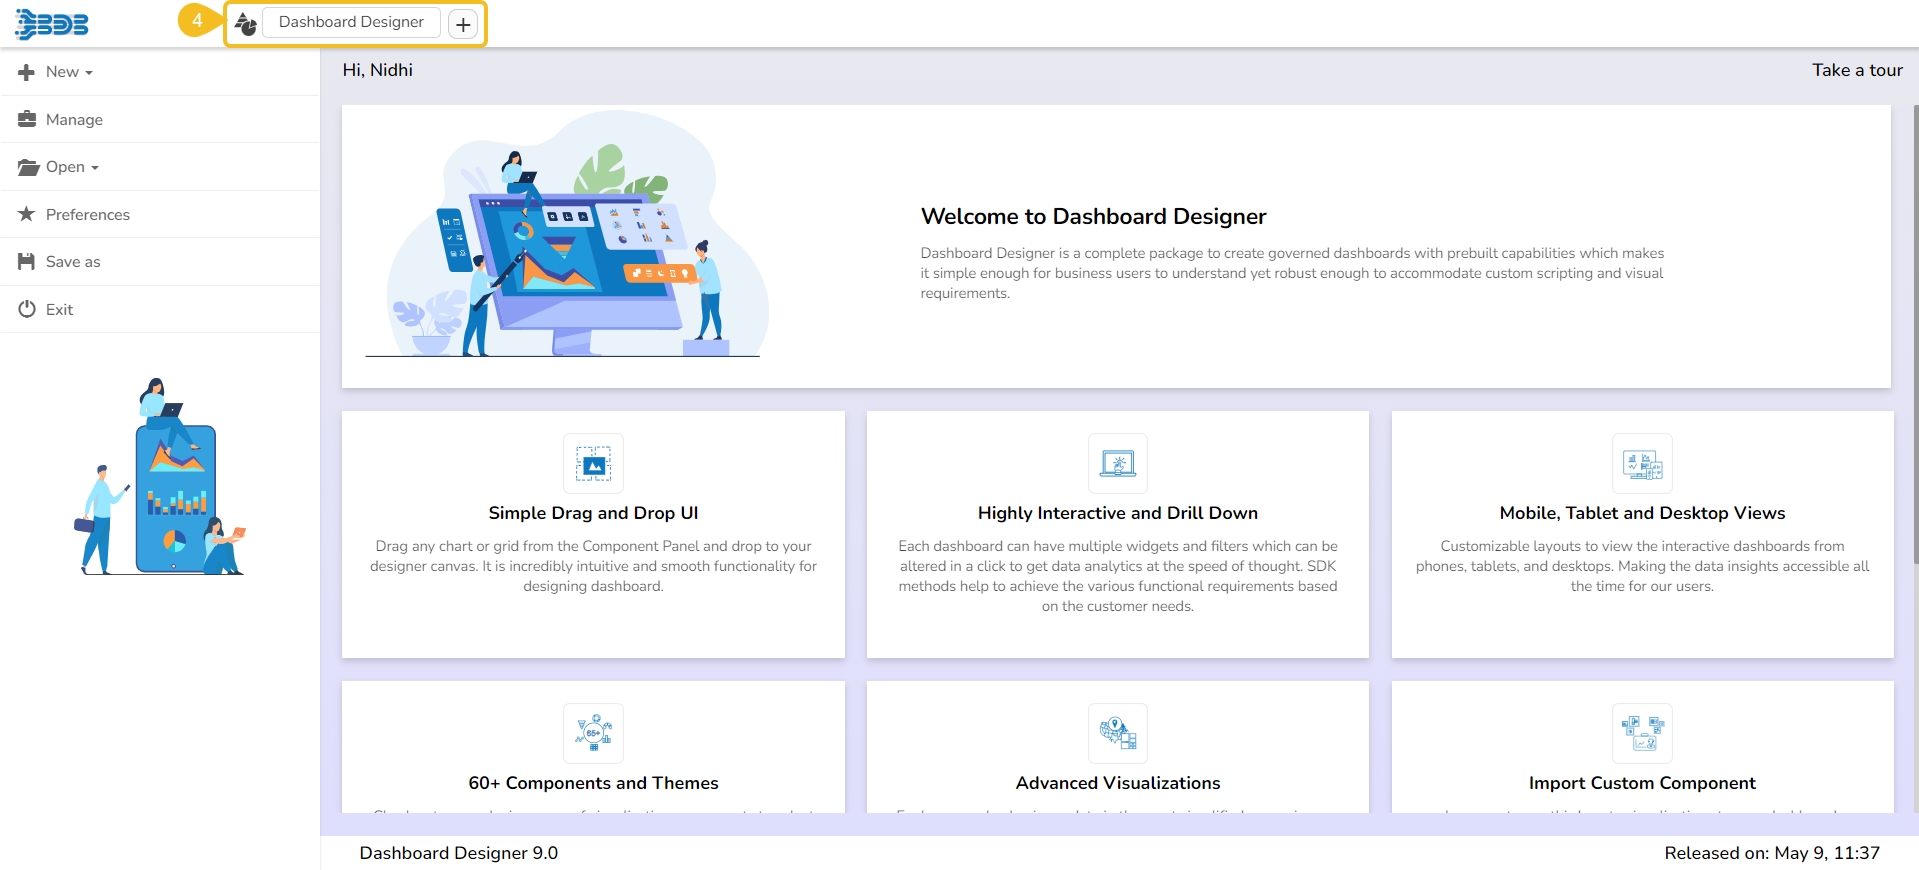The height and width of the screenshot is (870, 1919).
Task: Click the Mobile, Tablet and Desktop Views icon
Action: pos(1641,464)
